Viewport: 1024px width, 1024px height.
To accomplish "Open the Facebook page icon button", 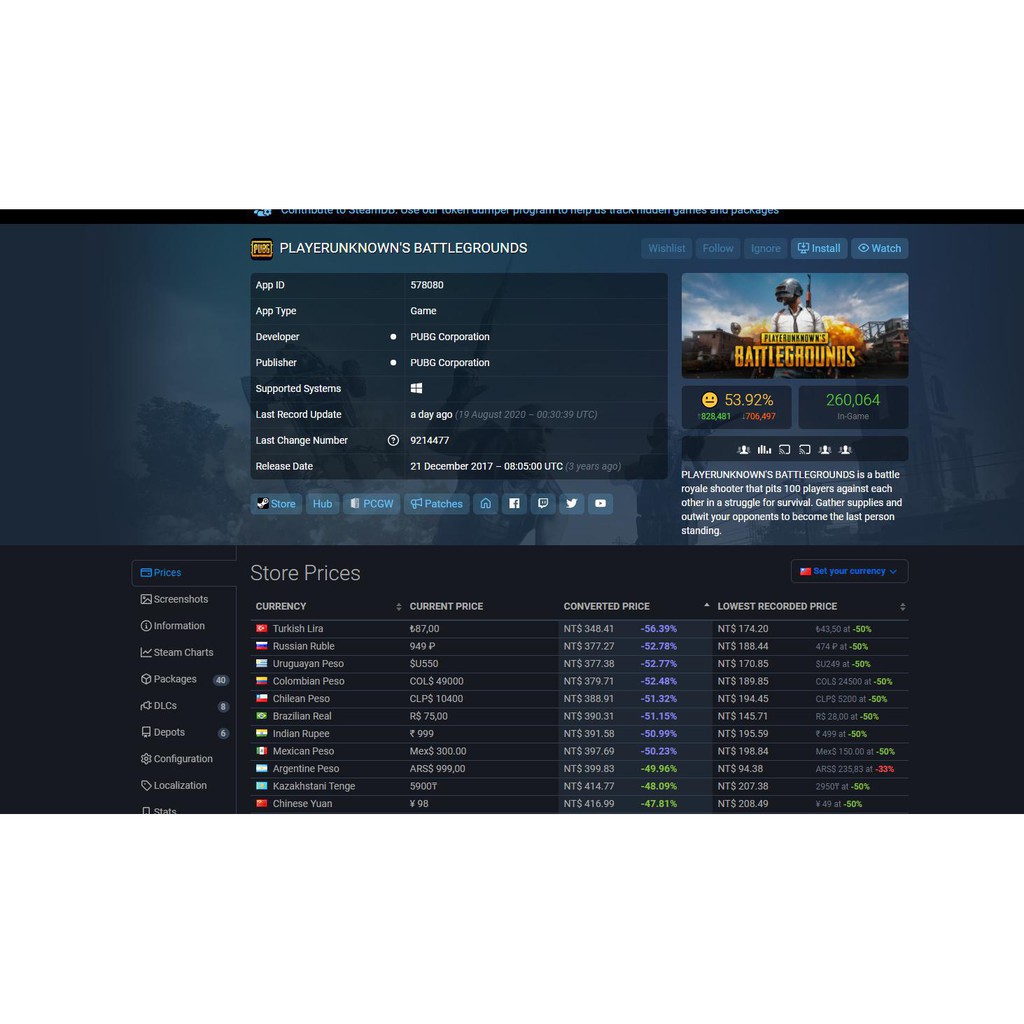I will click(x=514, y=504).
